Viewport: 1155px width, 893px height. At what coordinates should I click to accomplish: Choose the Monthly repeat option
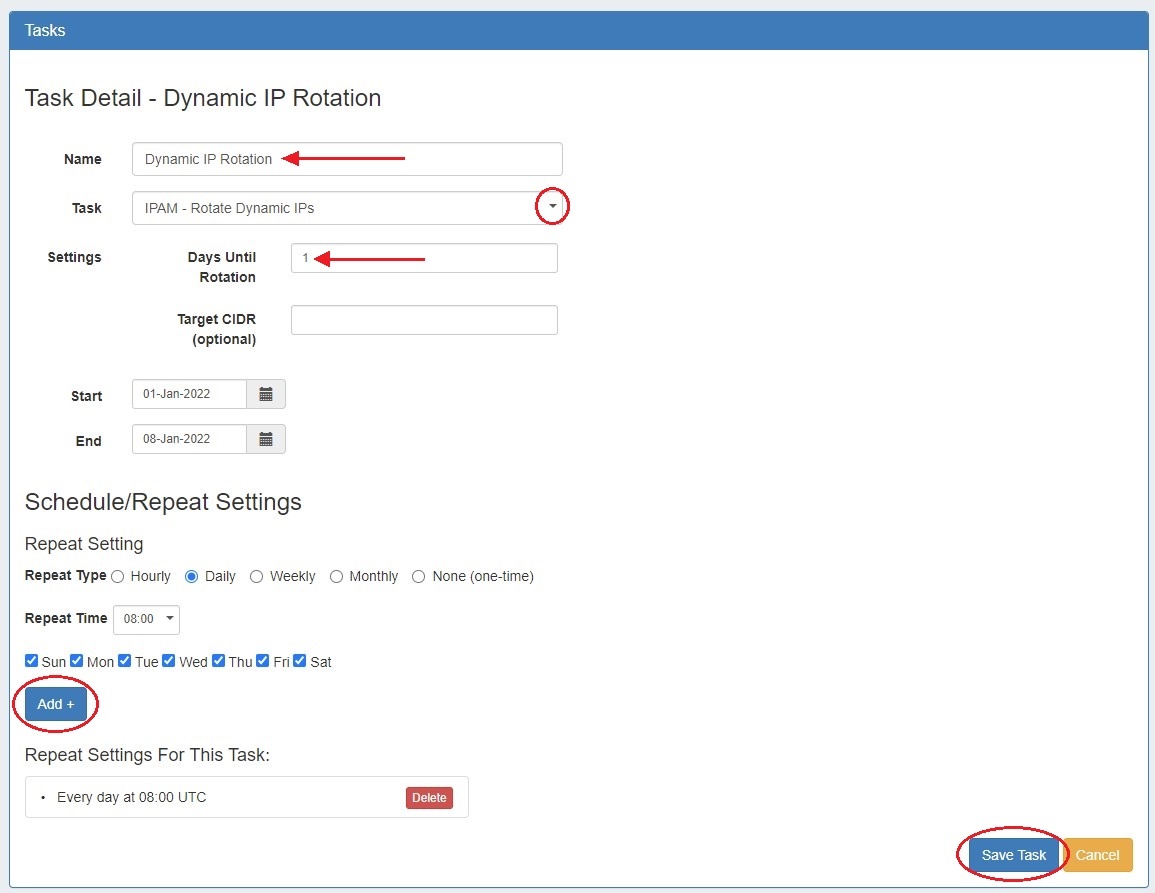(x=337, y=577)
